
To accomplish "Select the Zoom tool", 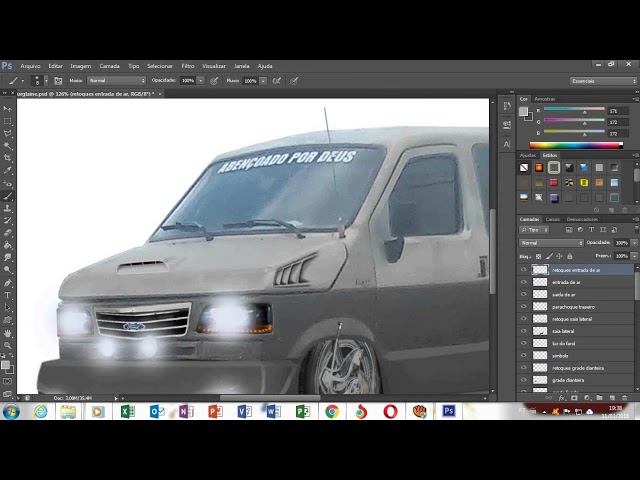I will point(7,345).
